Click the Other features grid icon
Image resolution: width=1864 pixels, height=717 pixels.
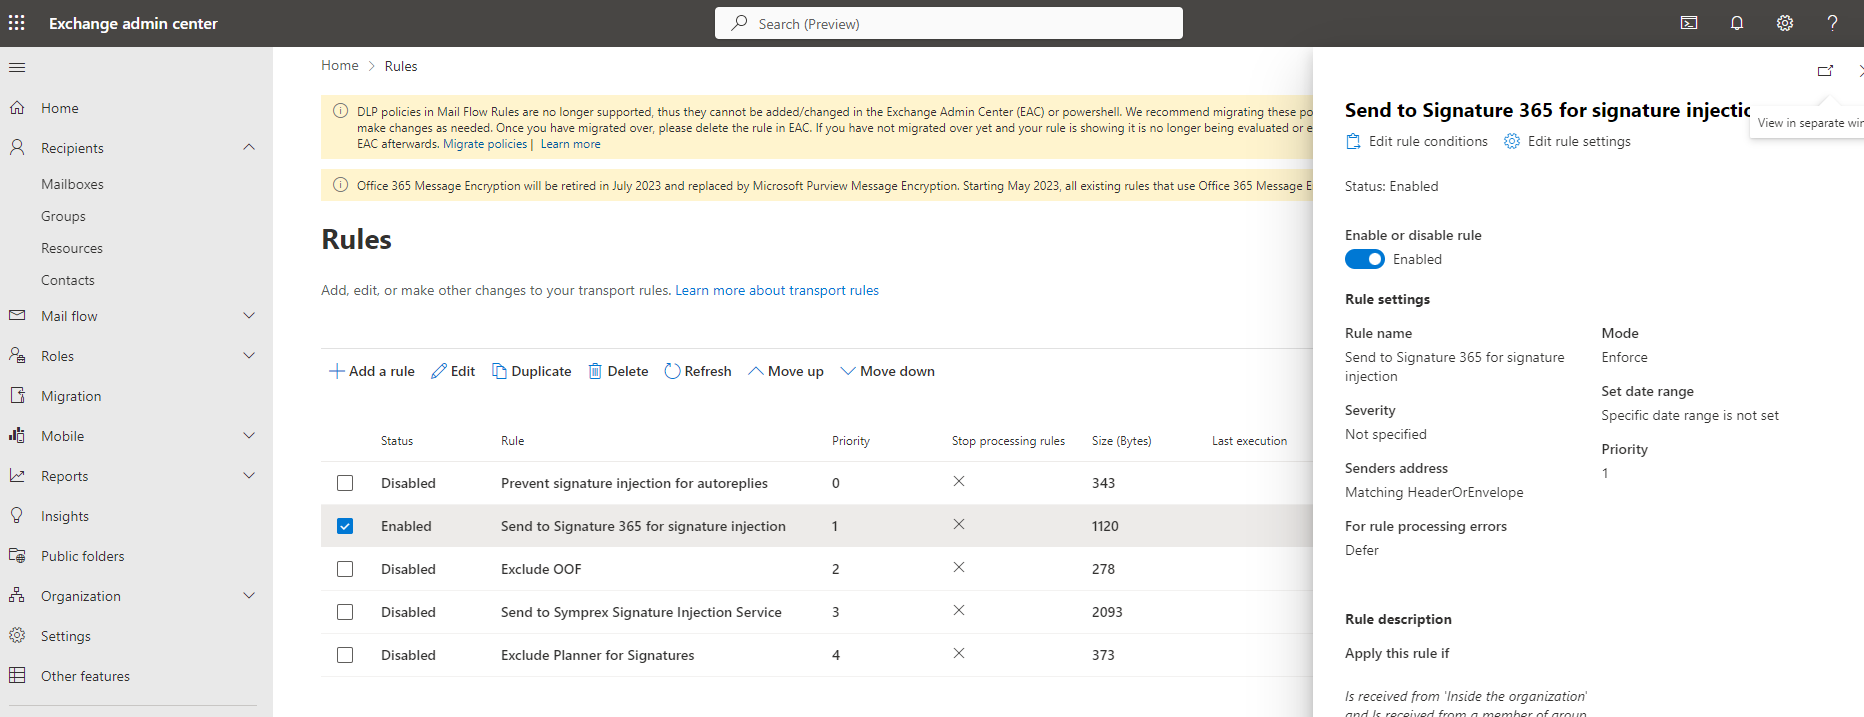(17, 676)
